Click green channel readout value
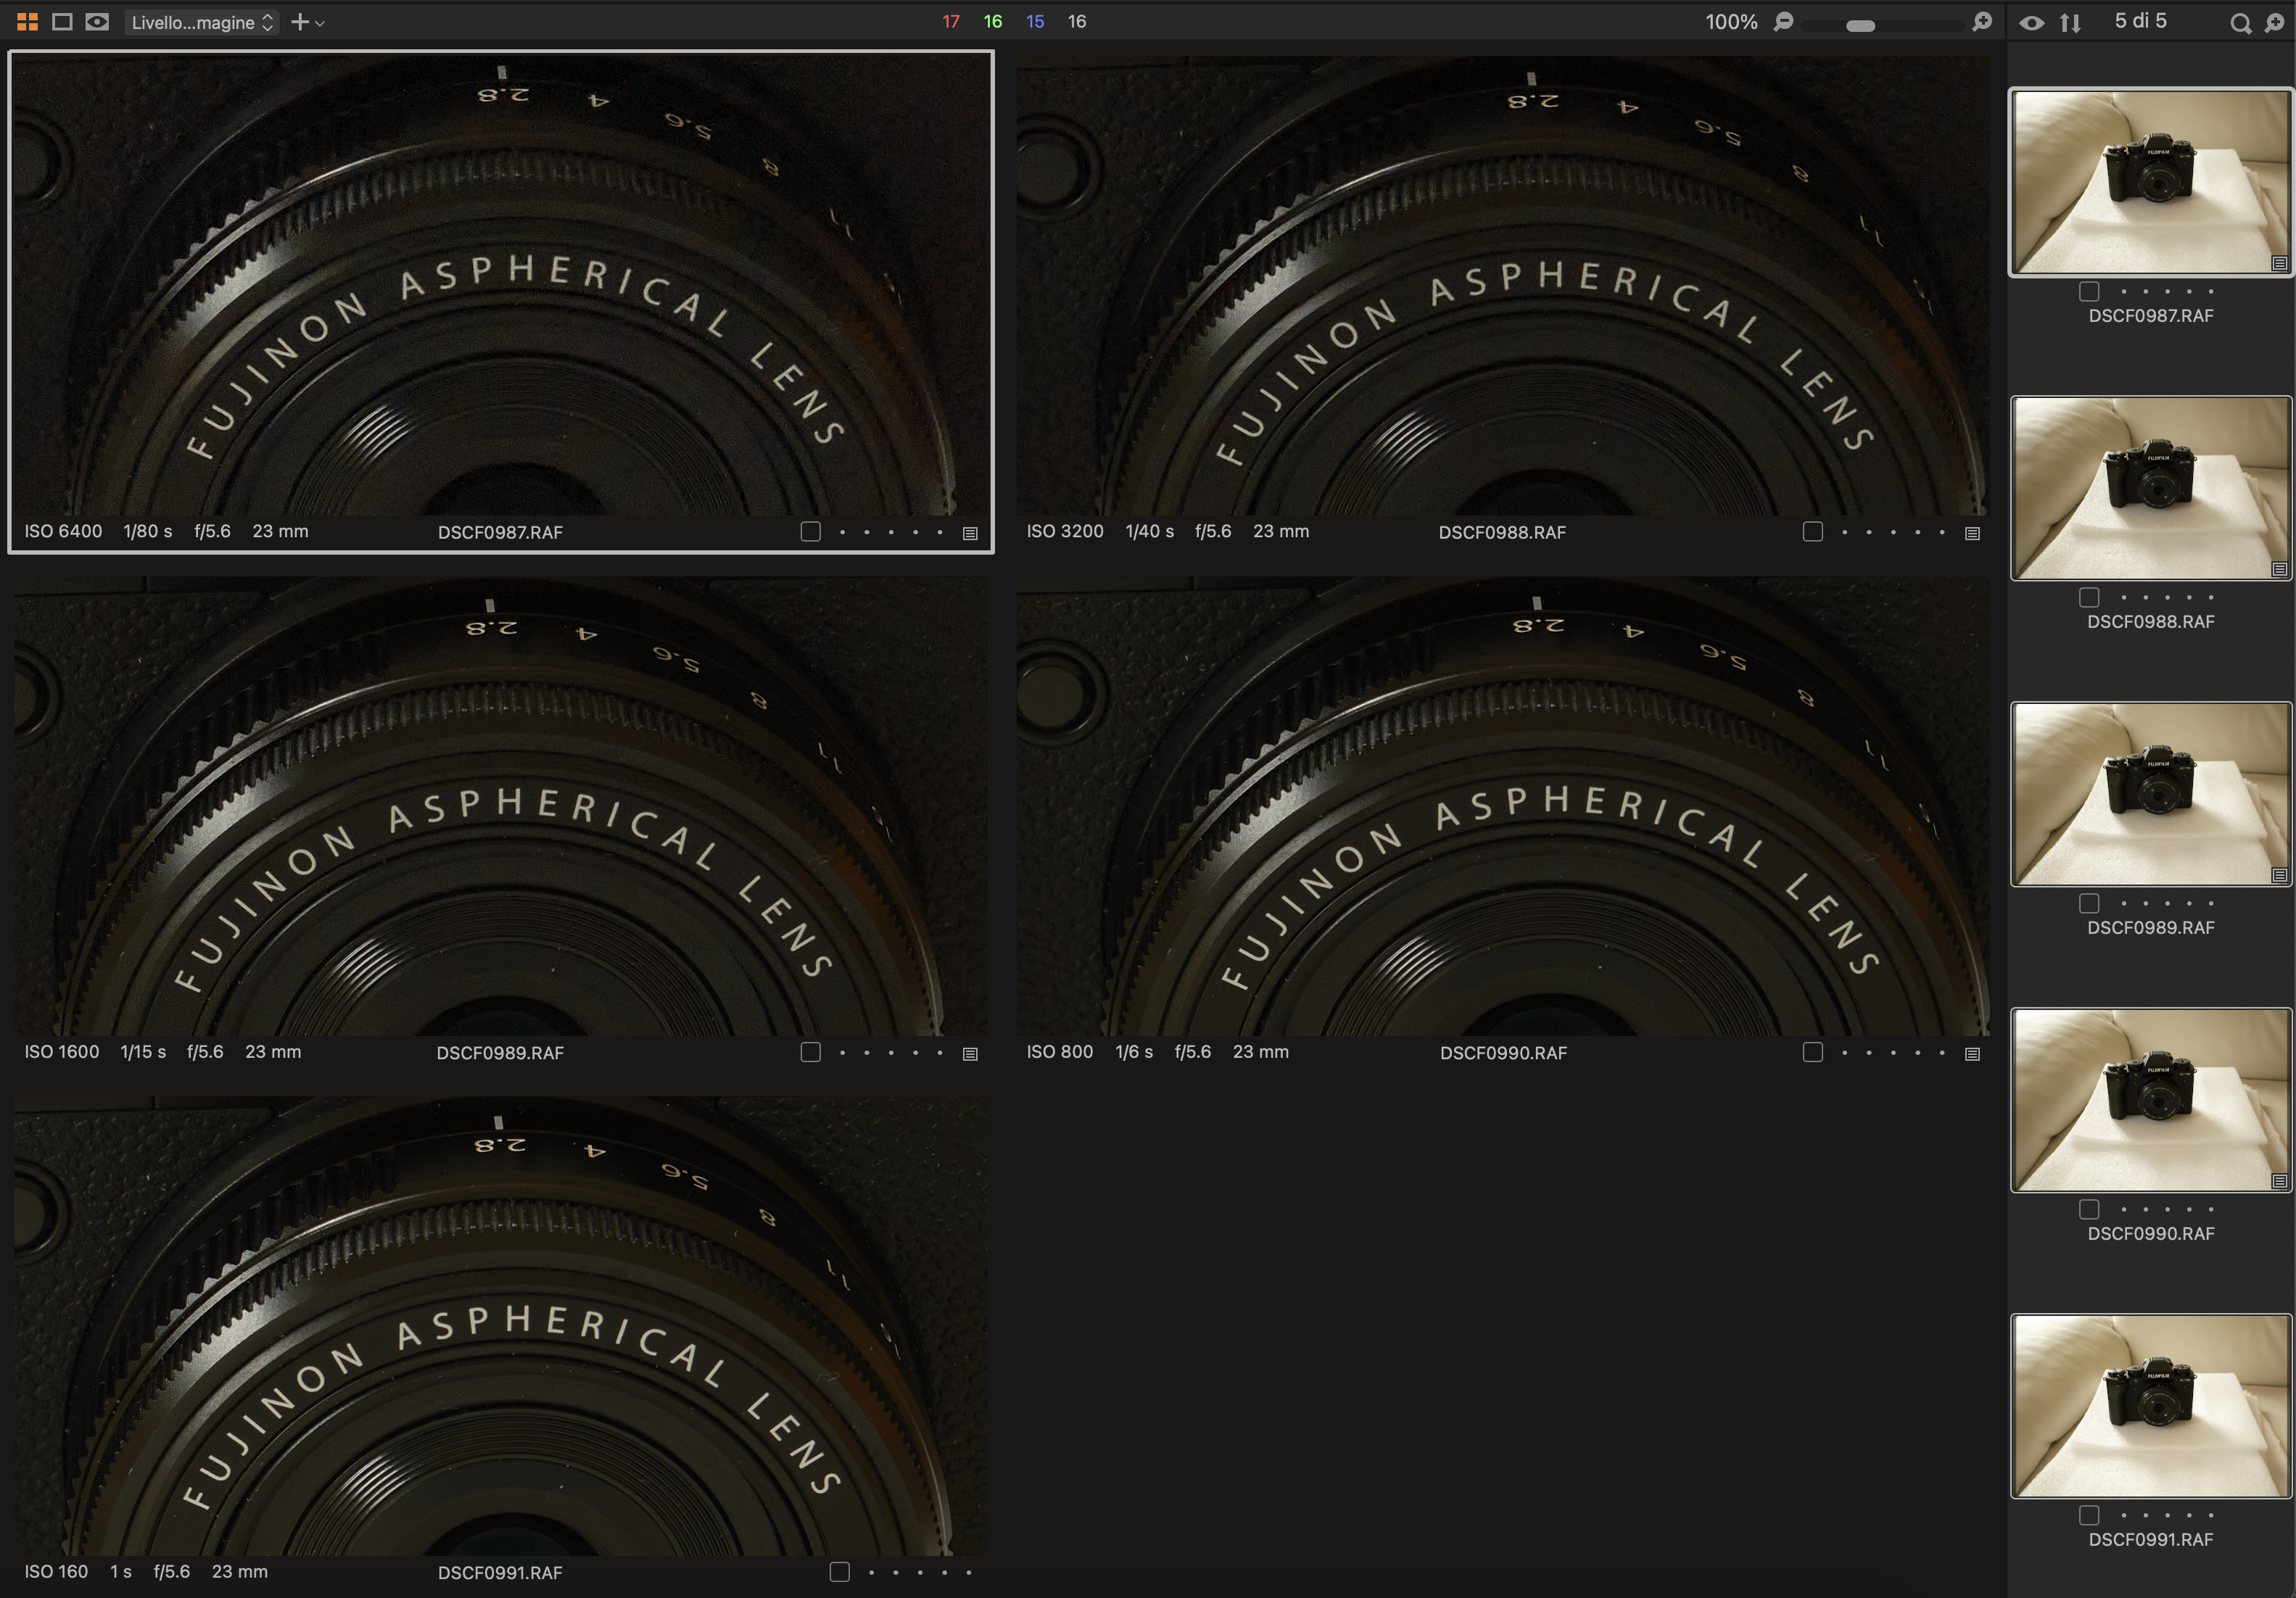The image size is (2296, 1598). (x=992, y=22)
